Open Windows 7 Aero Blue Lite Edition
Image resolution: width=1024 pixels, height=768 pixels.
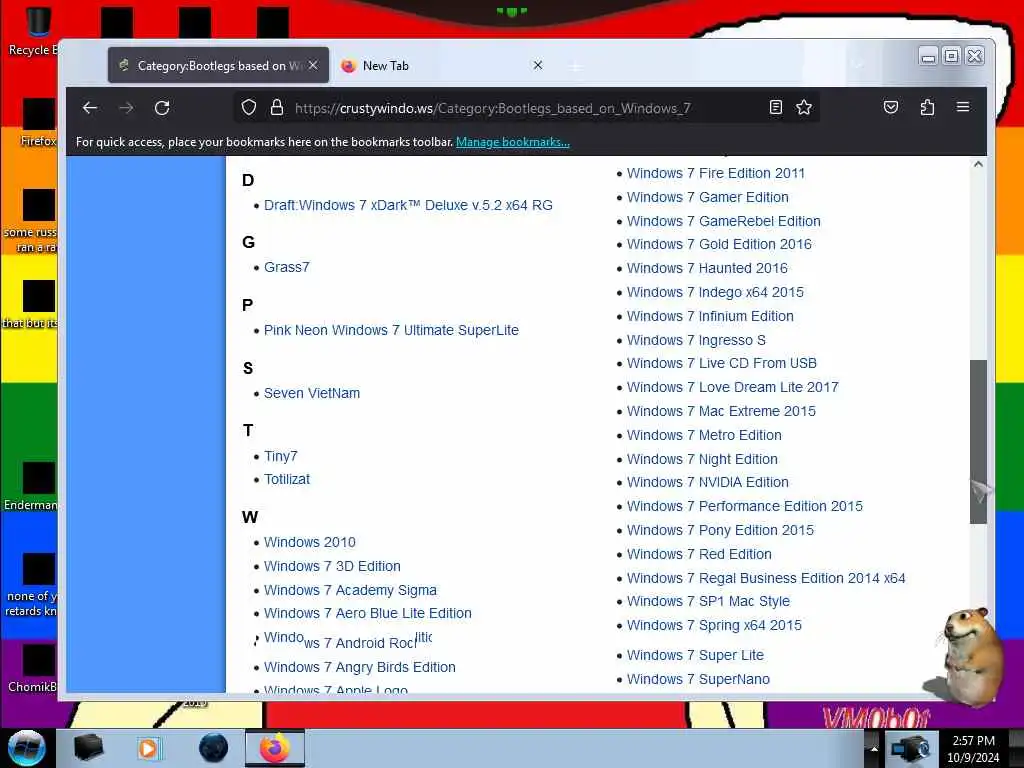point(368,613)
